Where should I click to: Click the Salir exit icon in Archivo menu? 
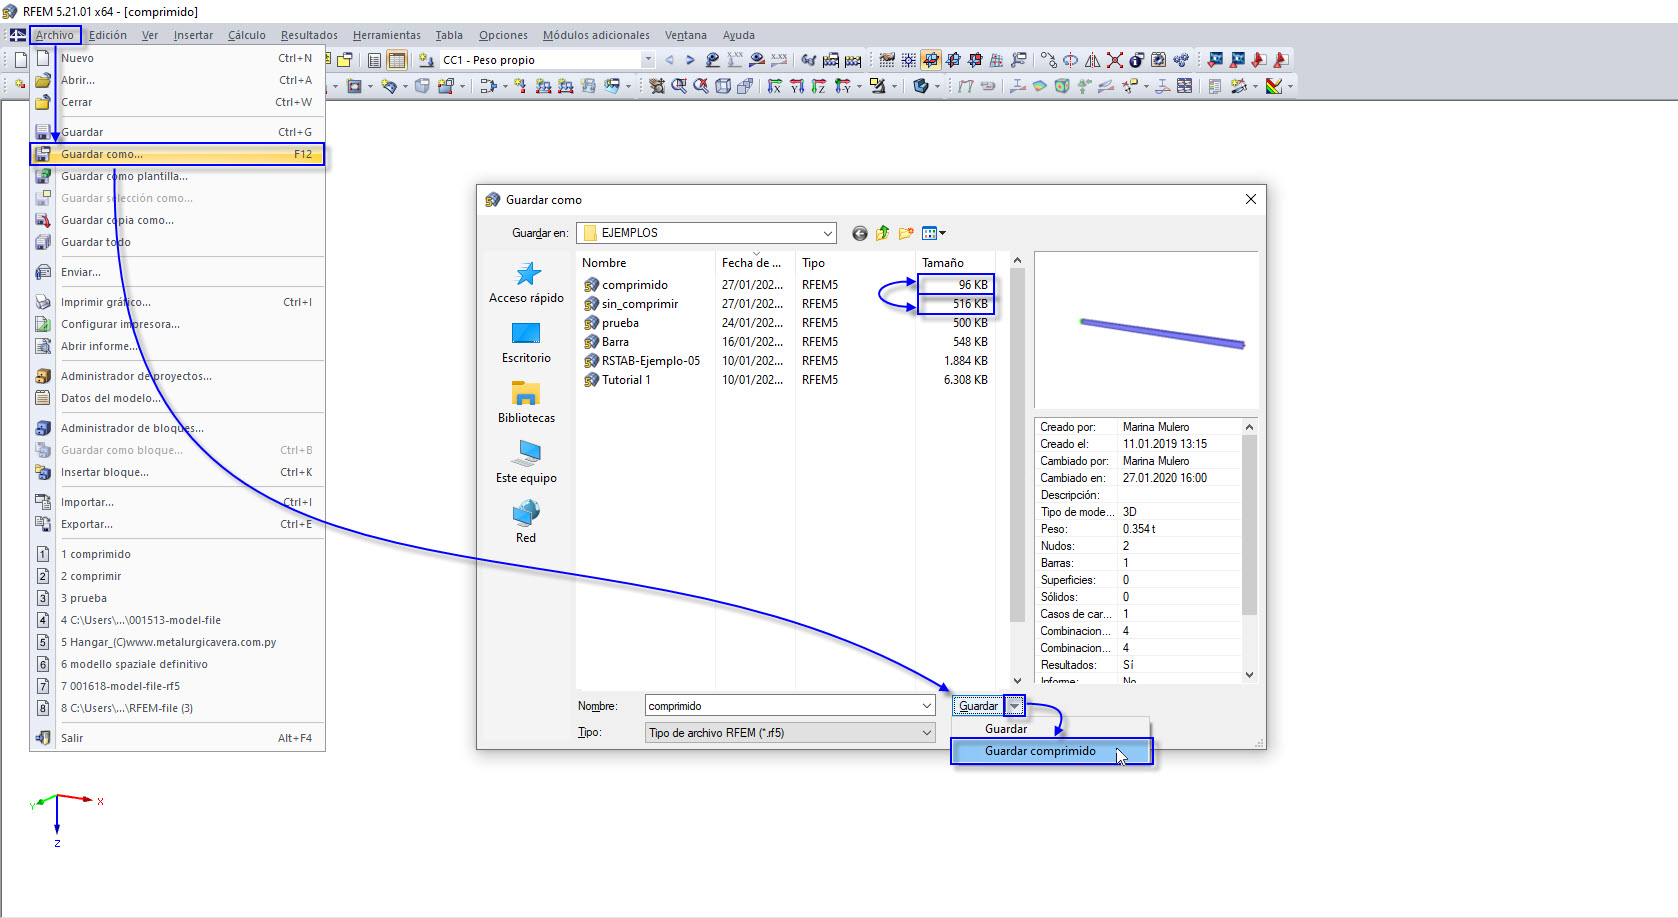point(43,738)
